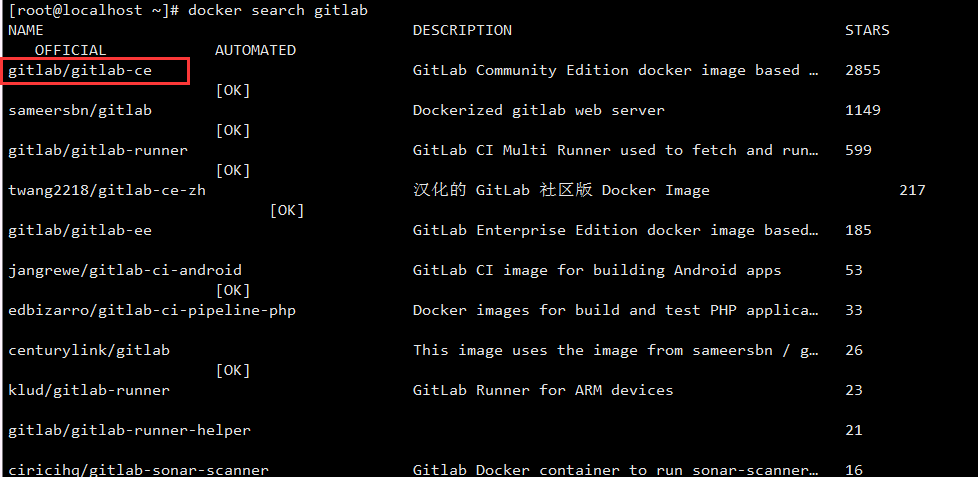Select the twang2218/gitlab-ce-zh row name

[x=107, y=191]
